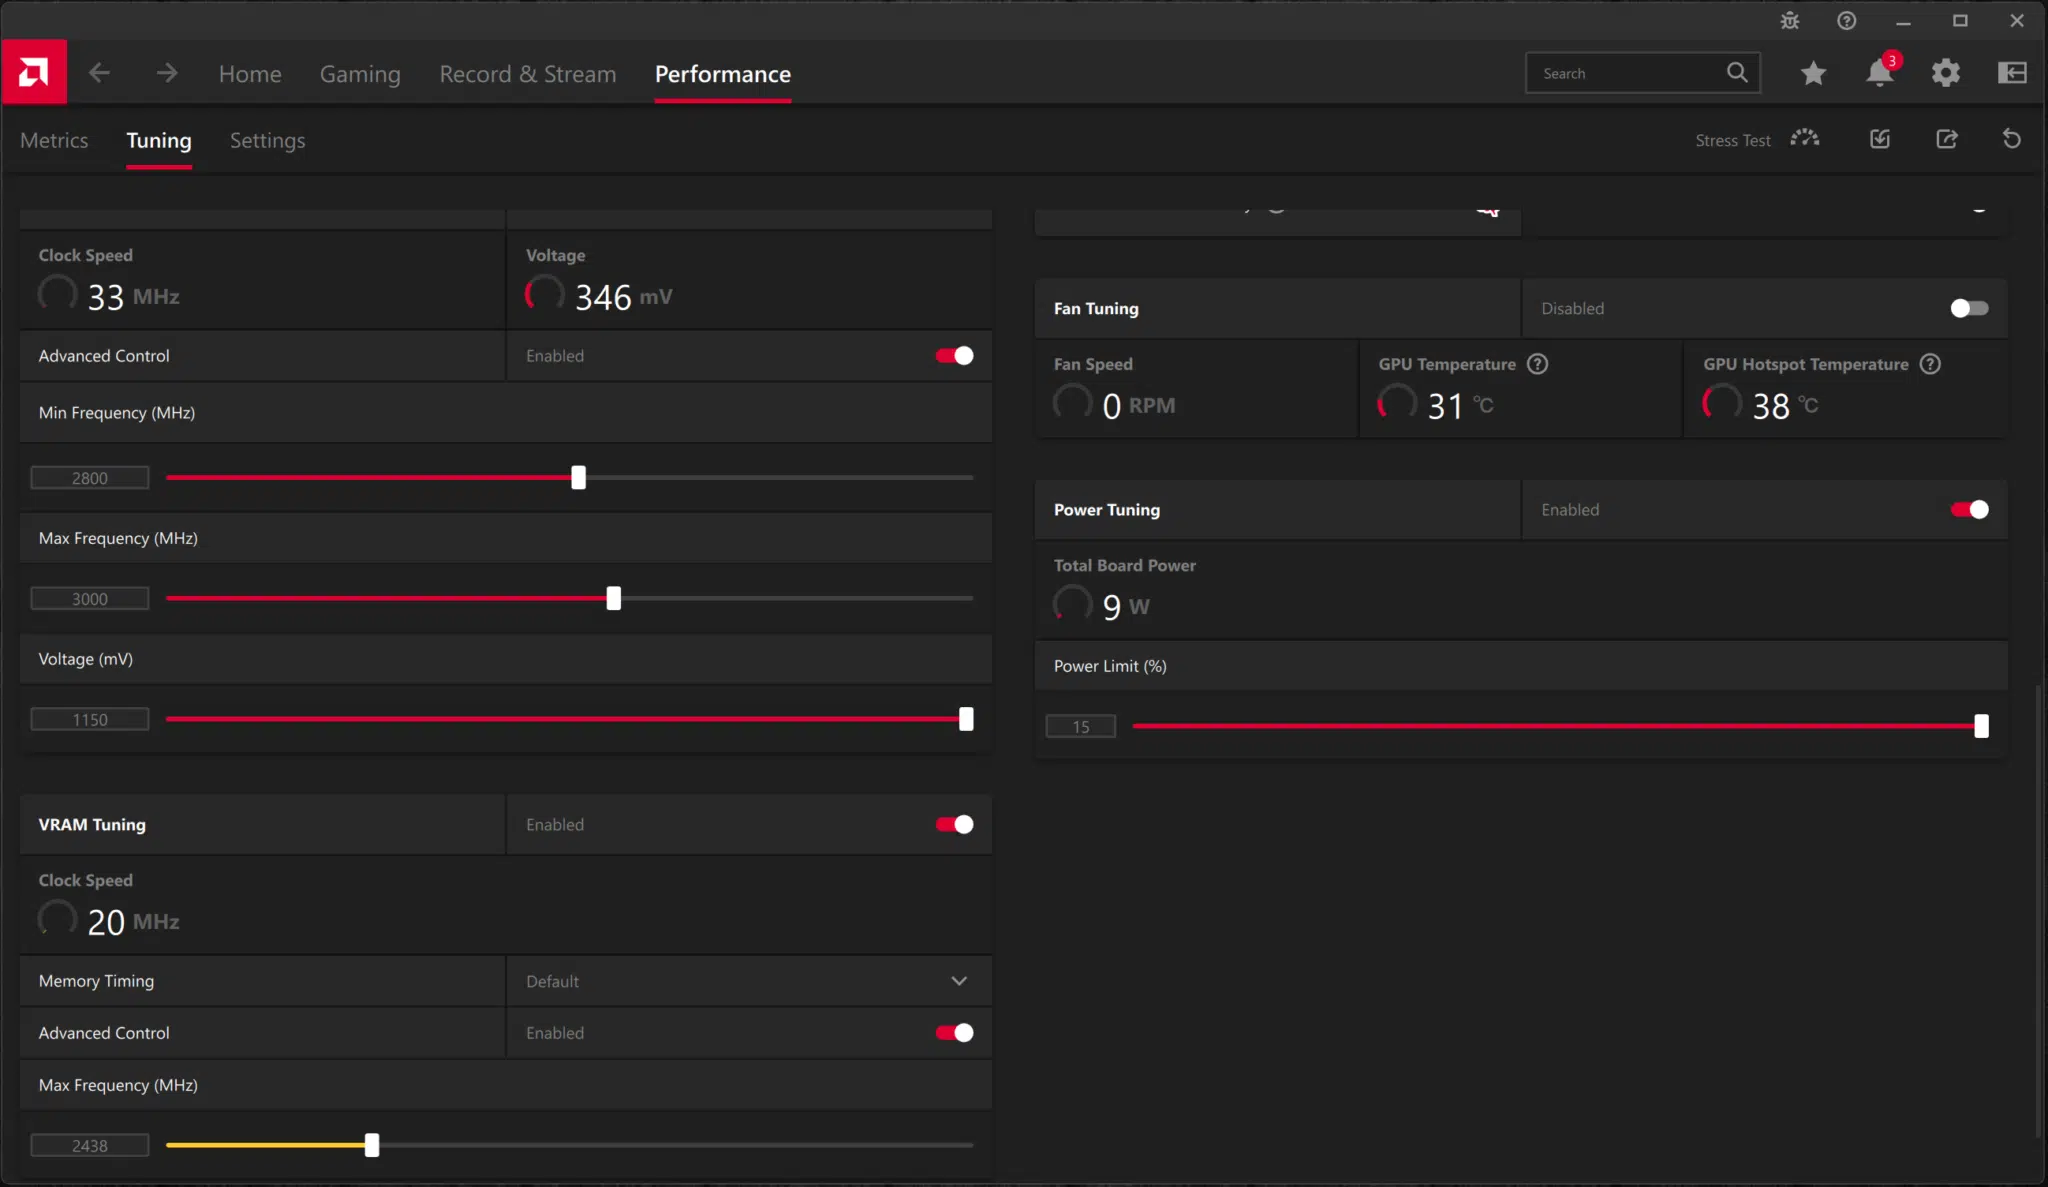This screenshot has height=1187, width=2048.
Task: Click the Voltage 1150 value box
Action: point(90,720)
